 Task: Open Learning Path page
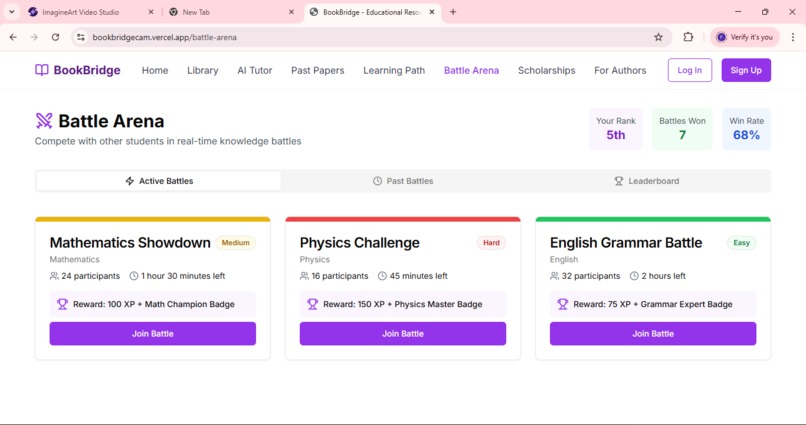[394, 70]
